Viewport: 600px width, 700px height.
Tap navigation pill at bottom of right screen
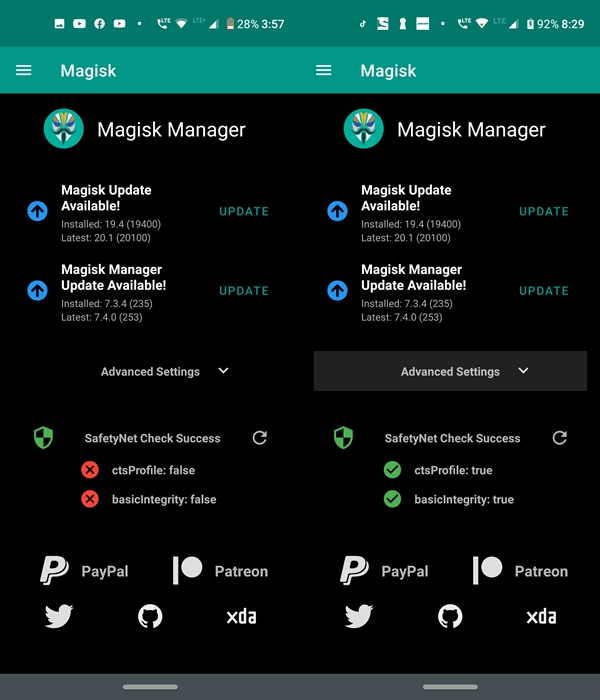pos(450,687)
